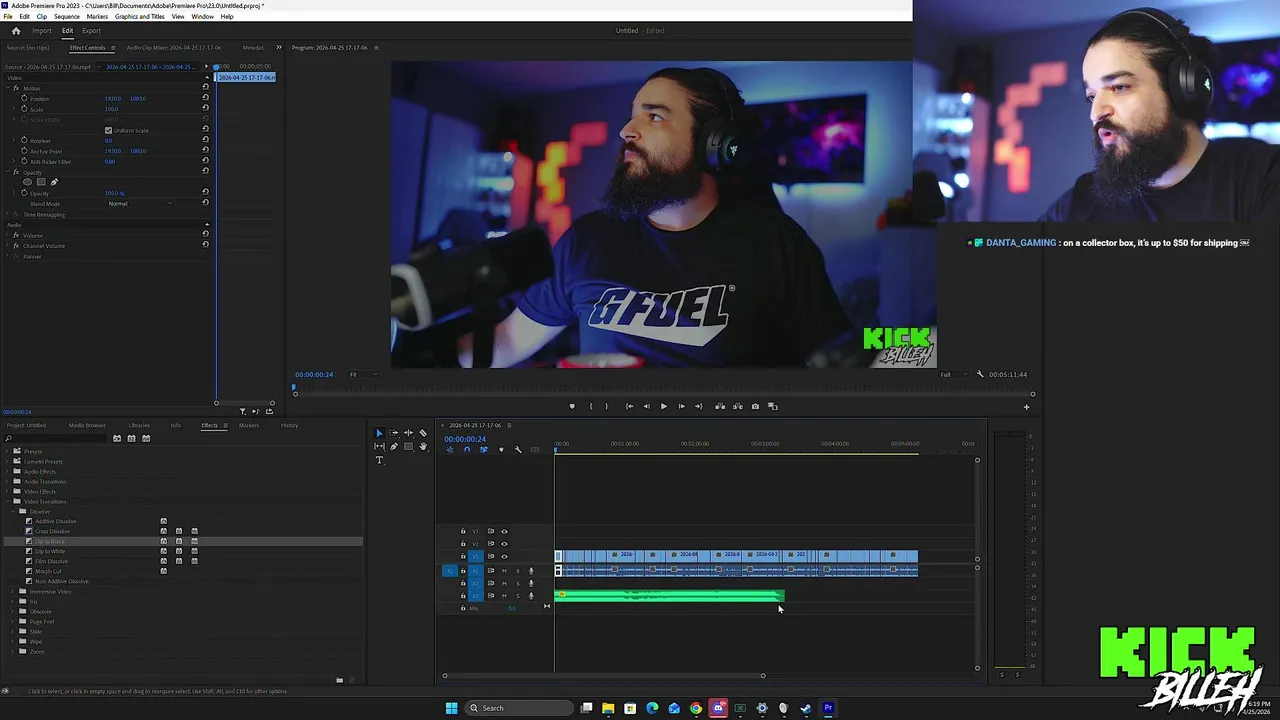The width and height of the screenshot is (1280, 720).
Task: Show overflow panel tabs in Source group
Action: 279,47
